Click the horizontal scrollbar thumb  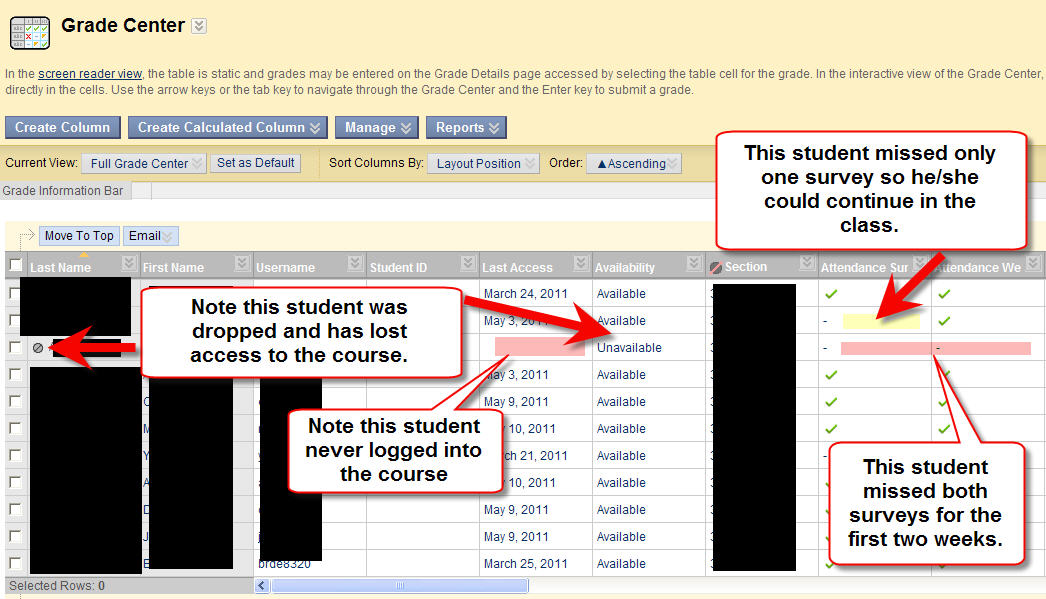[x=400, y=586]
